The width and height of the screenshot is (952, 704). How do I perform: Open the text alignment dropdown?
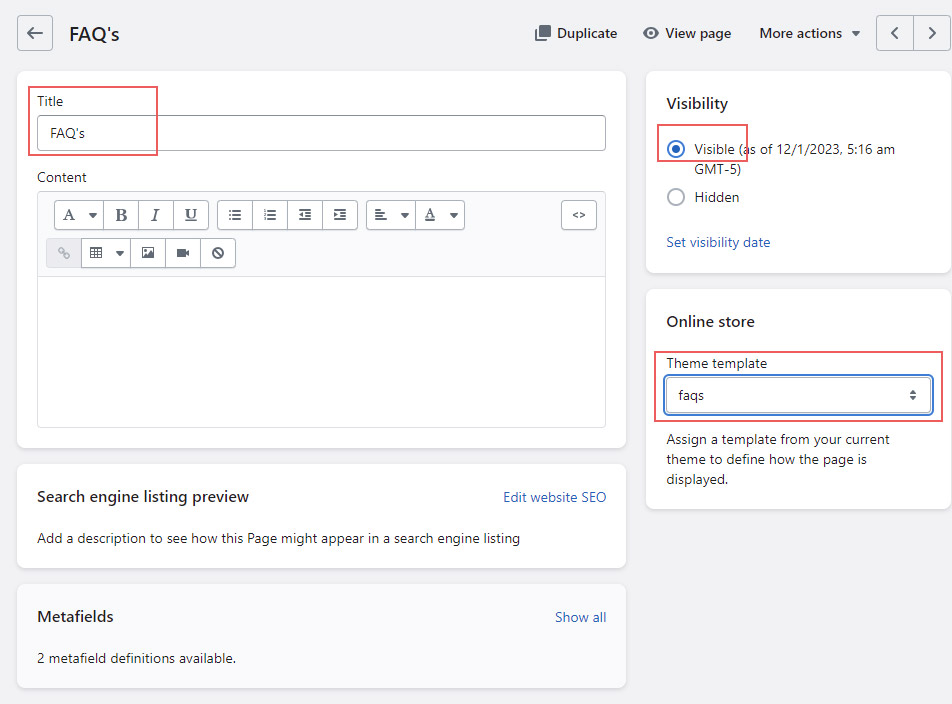click(x=391, y=215)
